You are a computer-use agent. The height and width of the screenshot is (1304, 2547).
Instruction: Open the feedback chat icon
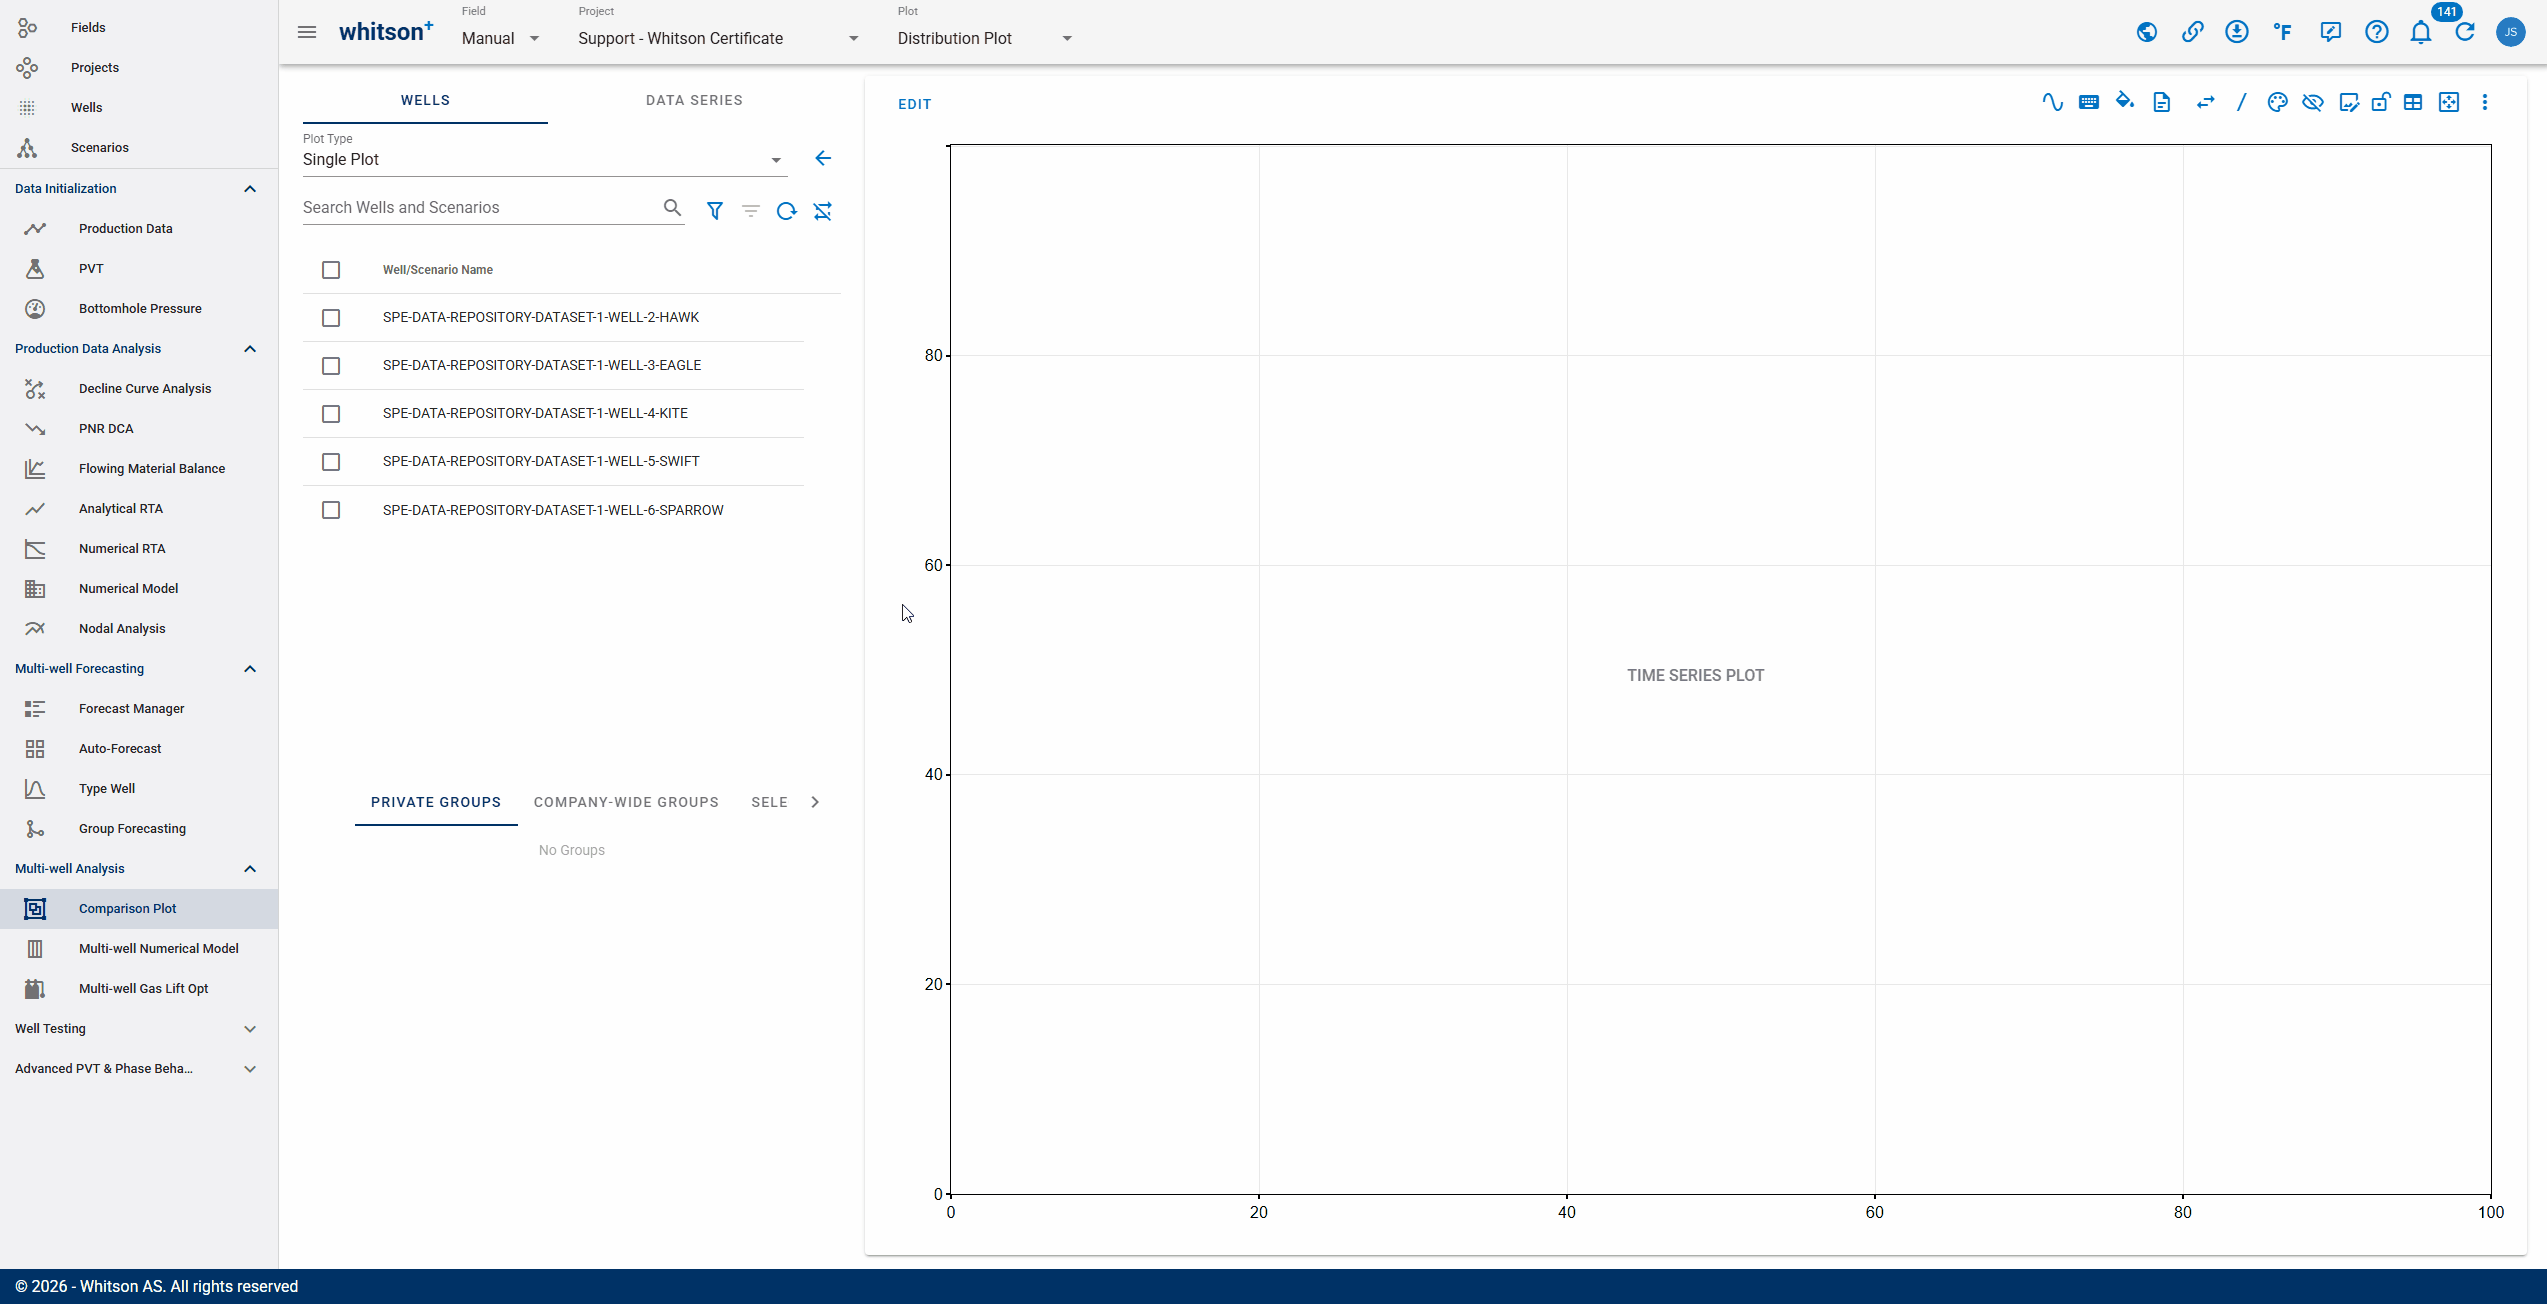point(2331,32)
